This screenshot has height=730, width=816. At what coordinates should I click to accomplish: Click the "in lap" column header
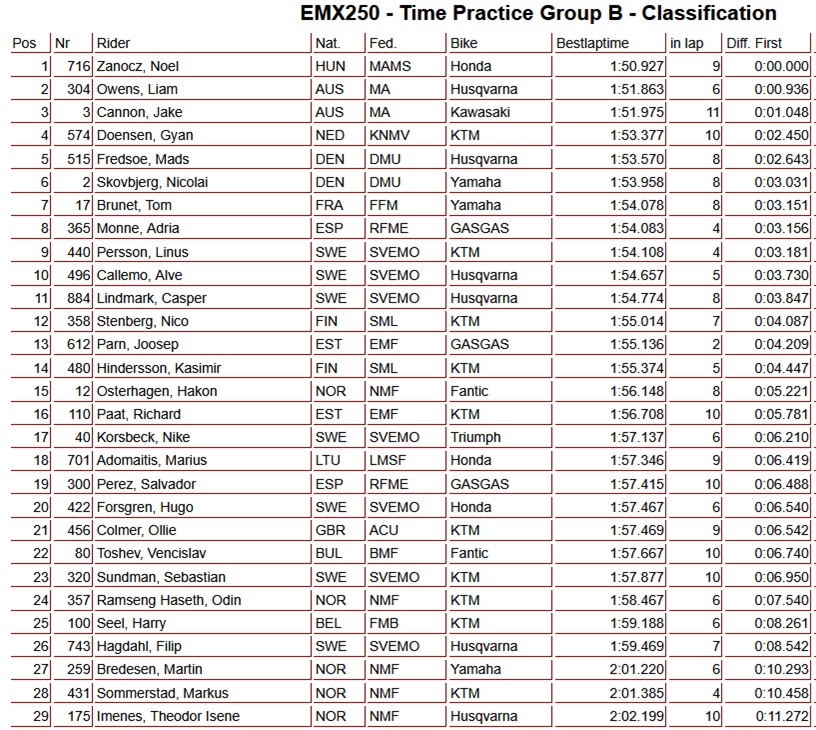tap(689, 43)
